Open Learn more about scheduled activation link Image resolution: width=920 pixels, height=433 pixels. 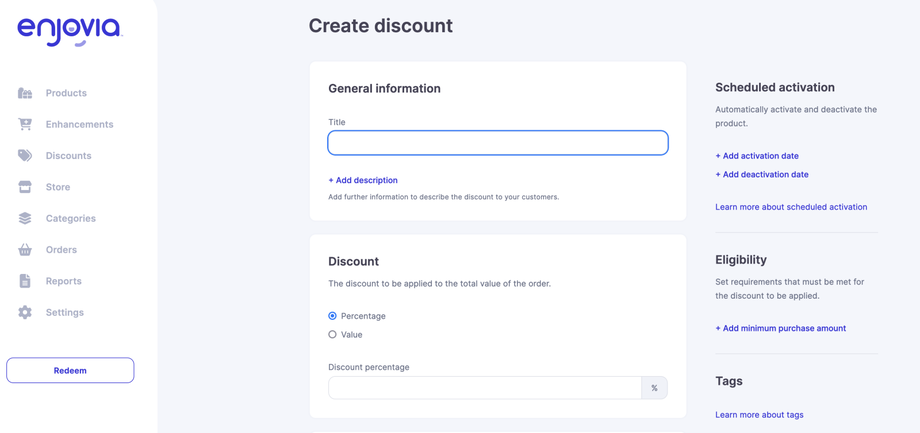791,207
